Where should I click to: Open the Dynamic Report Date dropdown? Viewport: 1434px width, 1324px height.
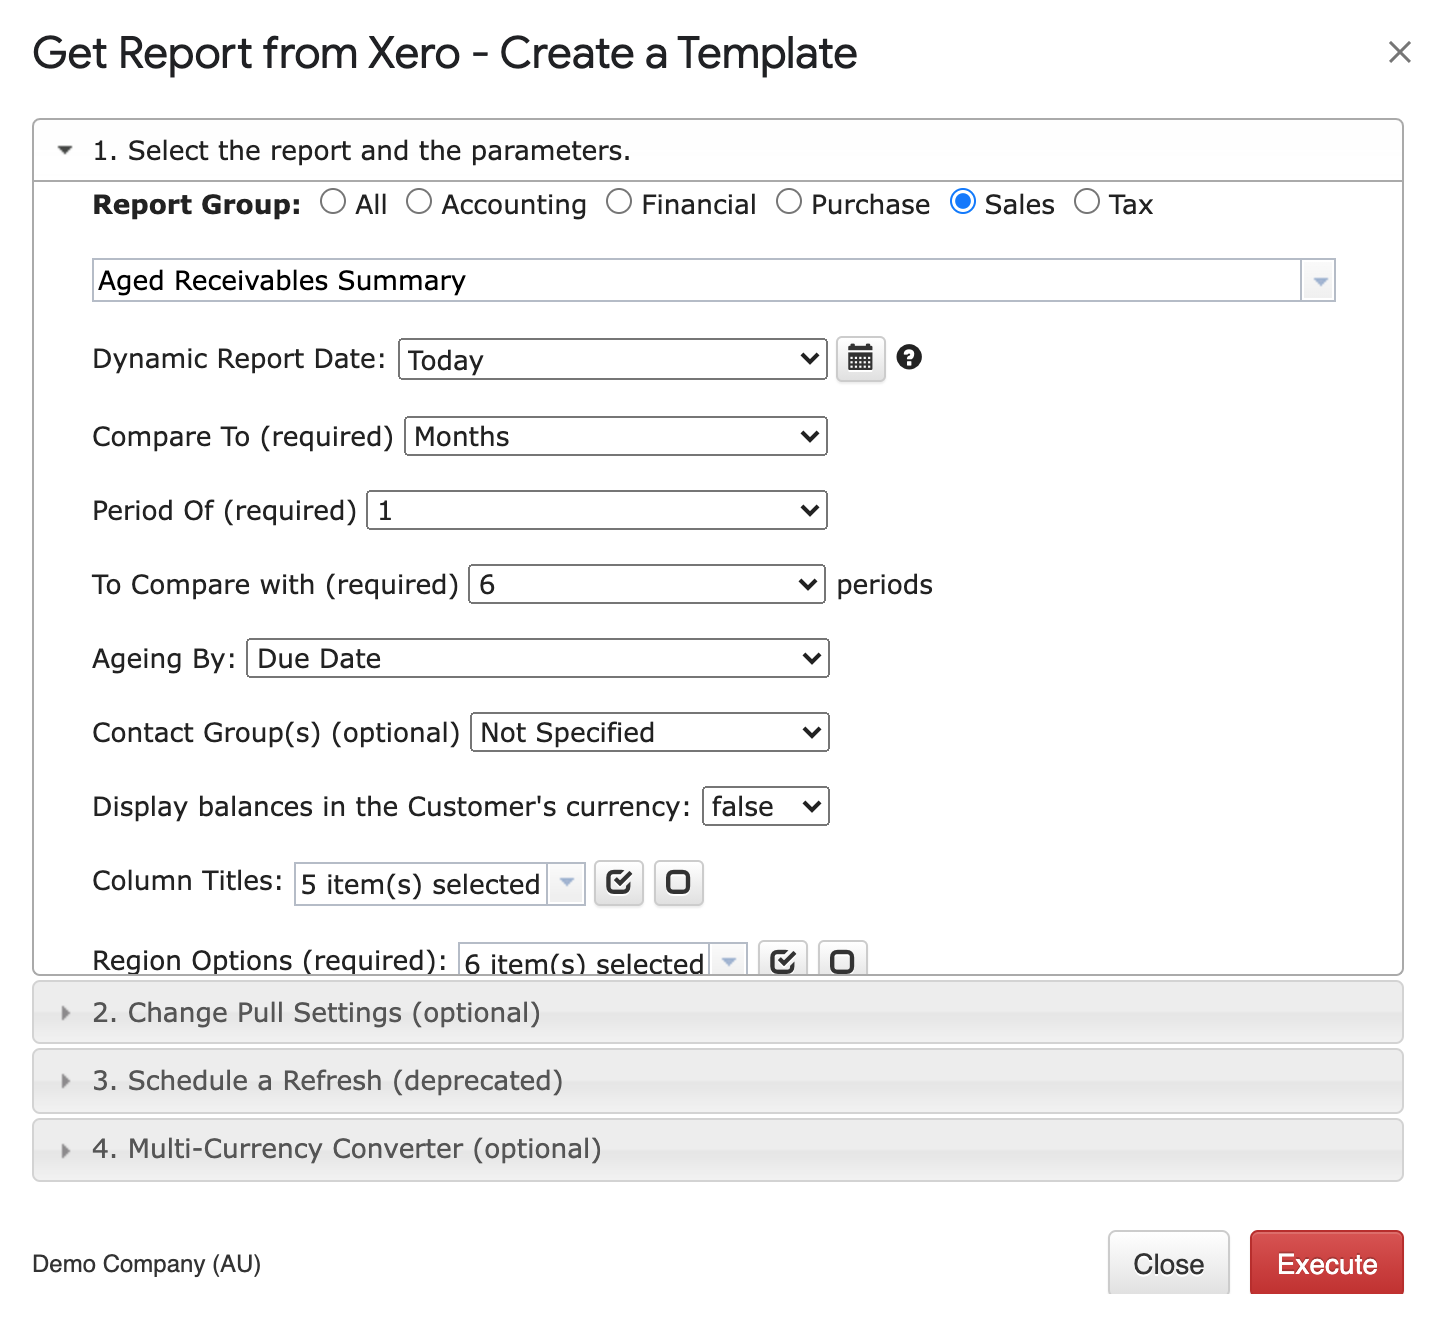pos(612,359)
